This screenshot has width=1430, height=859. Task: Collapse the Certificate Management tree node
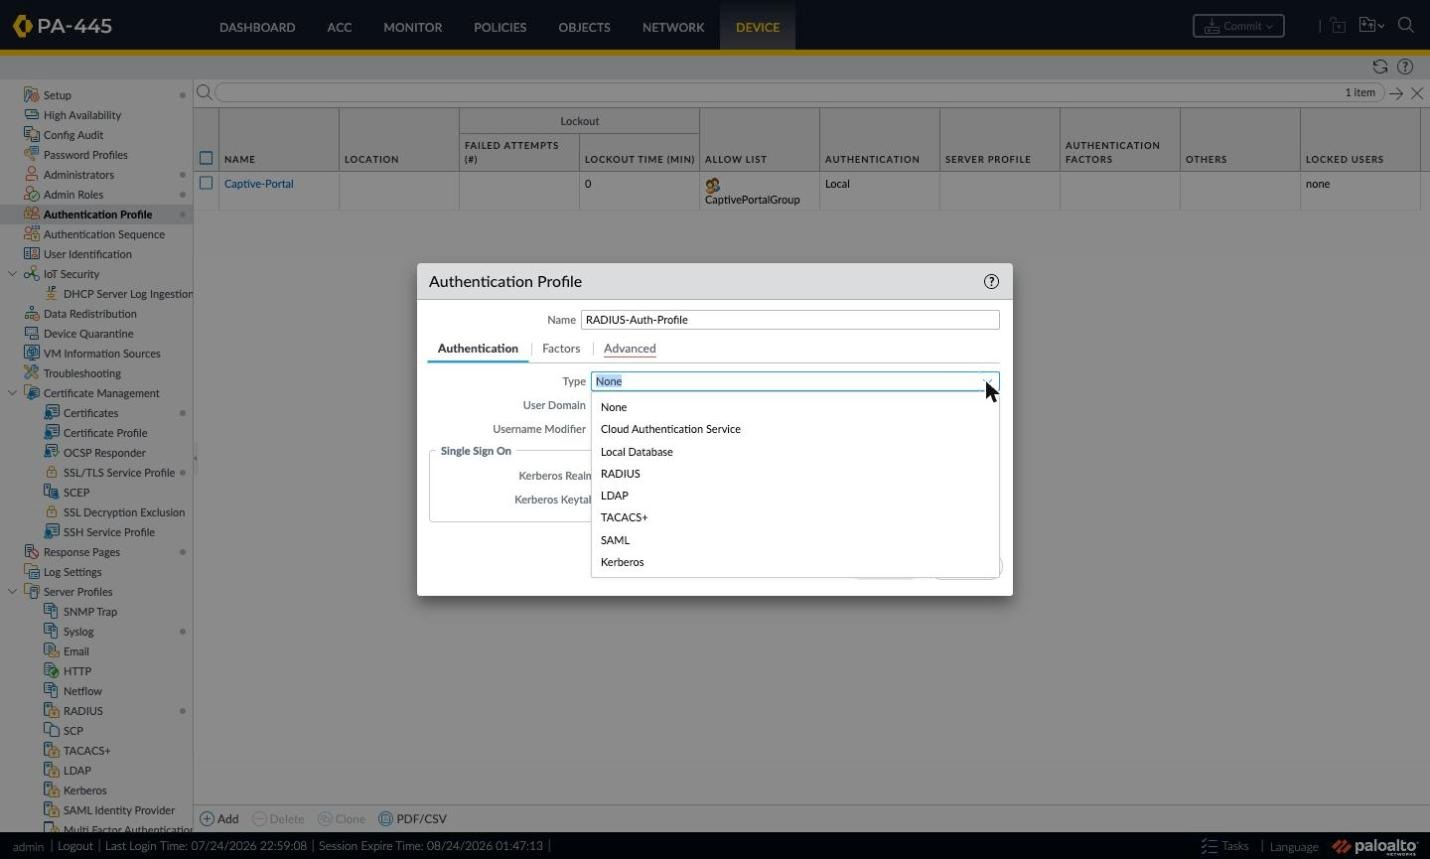pyautogui.click(x=12, y=393)
